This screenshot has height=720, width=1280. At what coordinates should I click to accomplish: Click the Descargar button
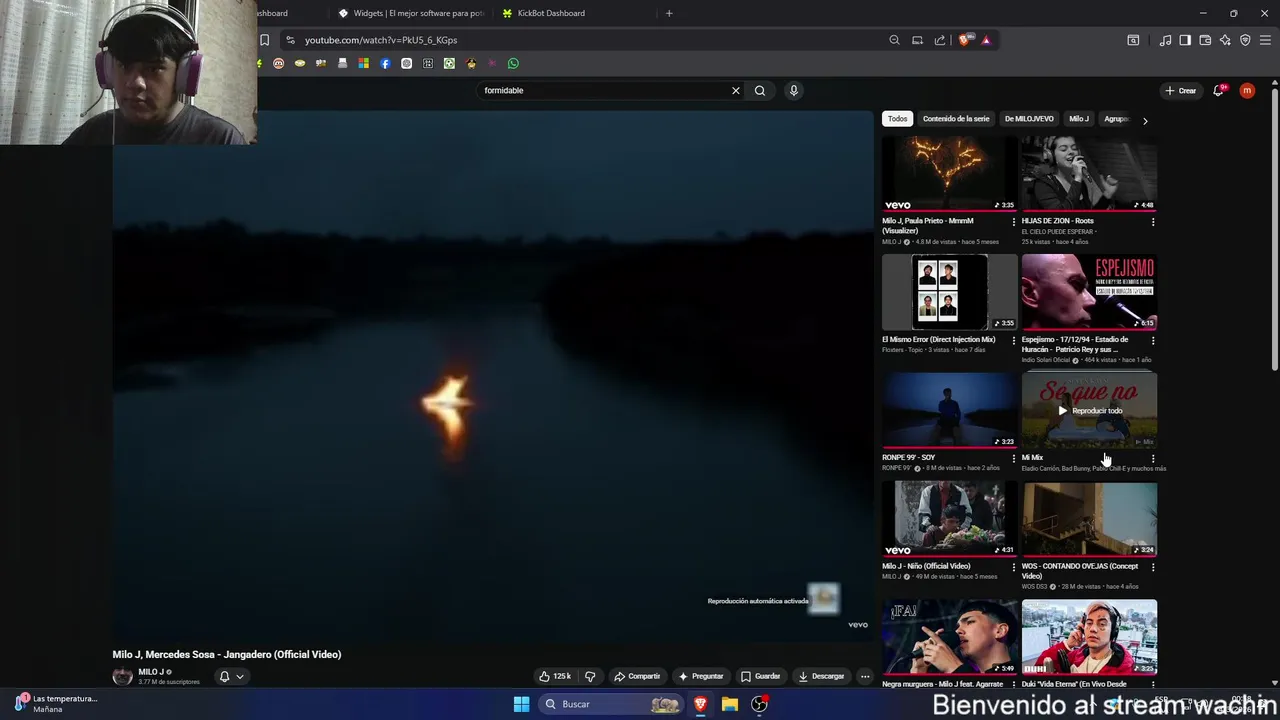821,676
